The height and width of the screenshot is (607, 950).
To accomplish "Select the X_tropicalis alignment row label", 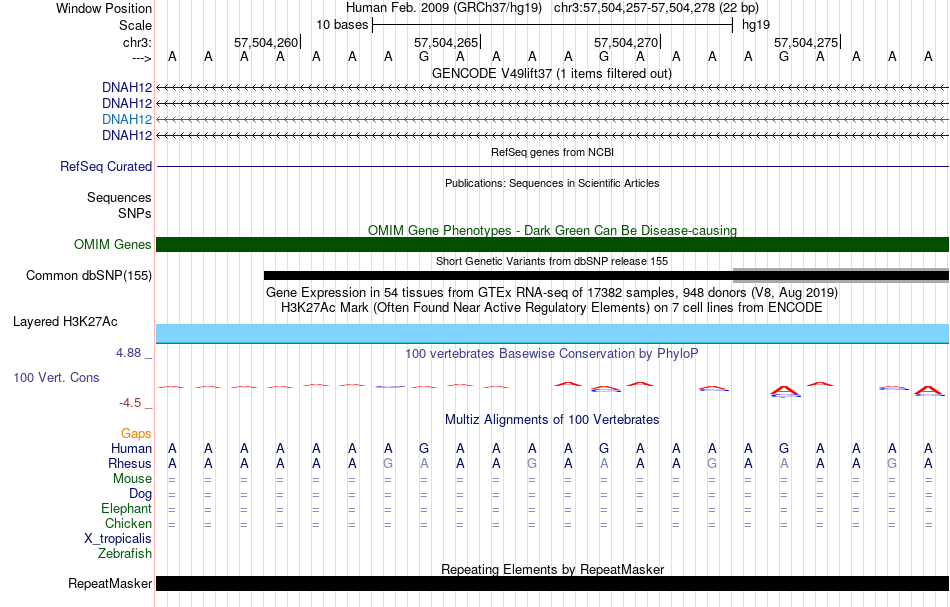I will tap(118, 539).
